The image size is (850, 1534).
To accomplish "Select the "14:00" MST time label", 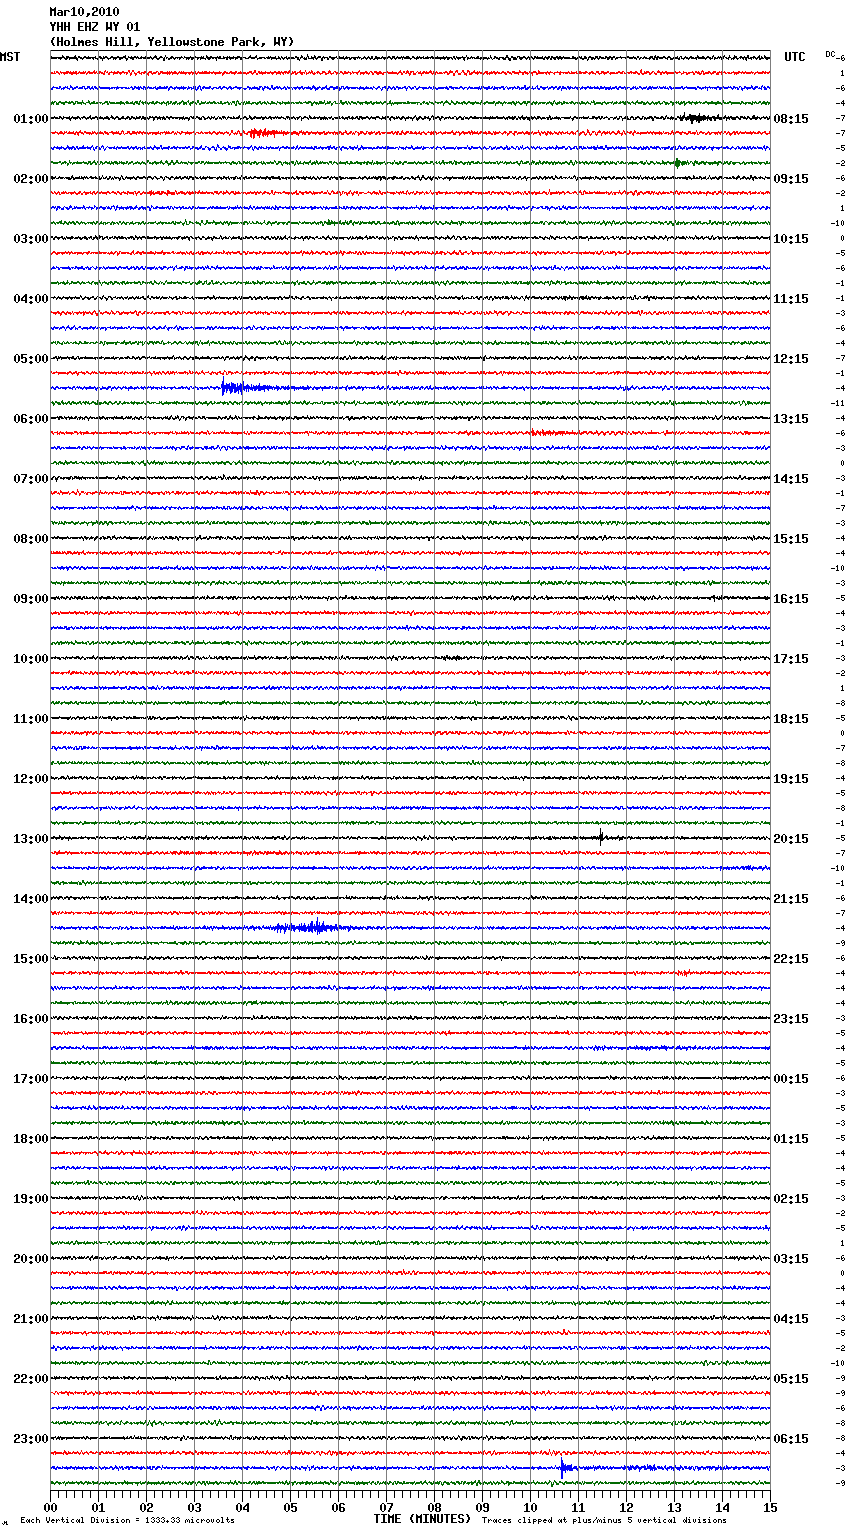I will (31, 899).
